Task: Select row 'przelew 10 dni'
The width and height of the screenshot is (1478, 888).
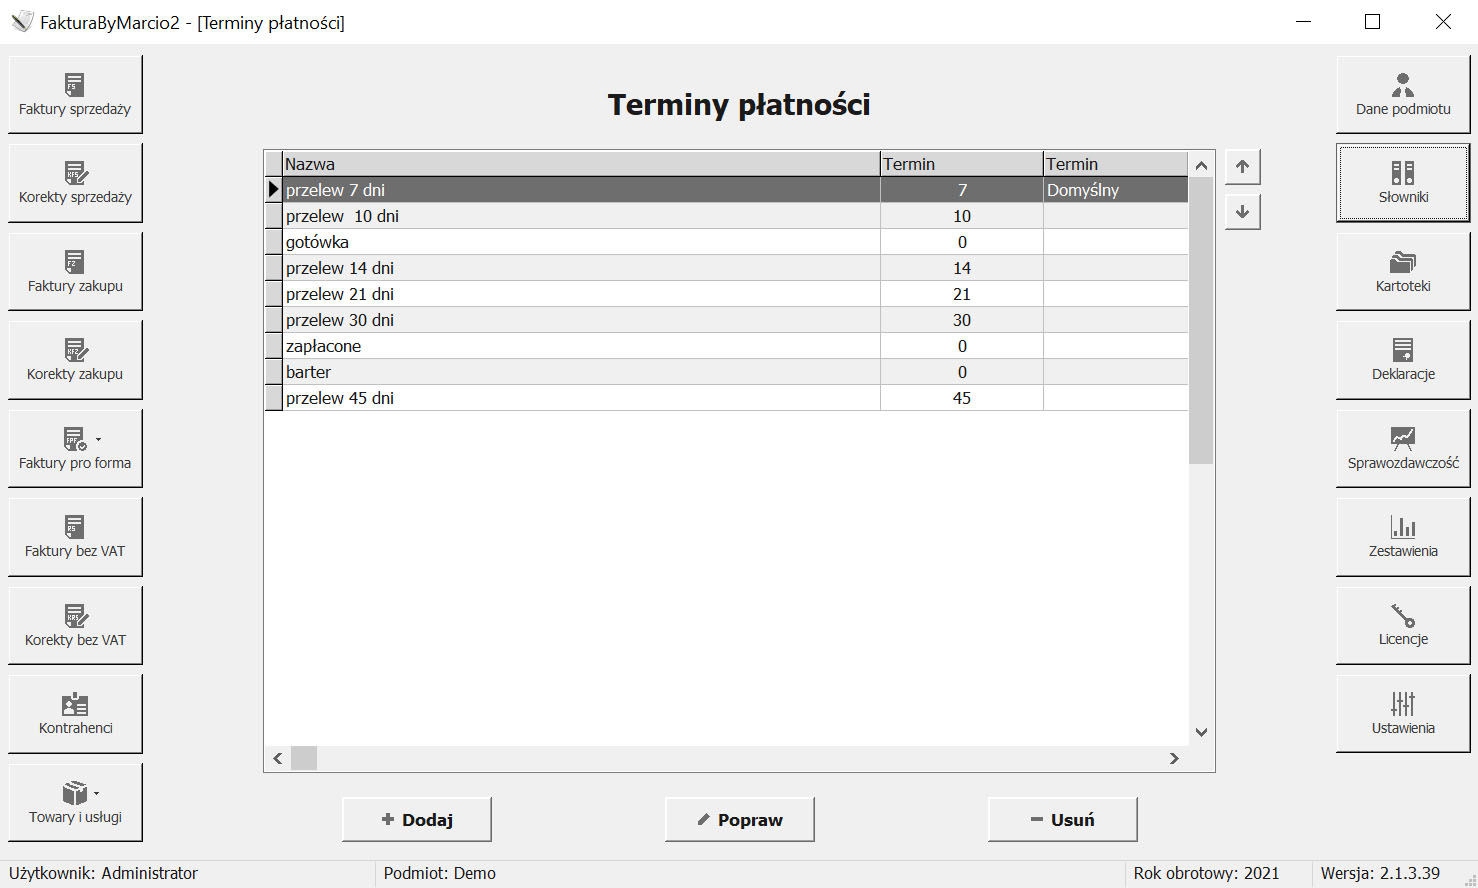Action: [x=726, y=216]
